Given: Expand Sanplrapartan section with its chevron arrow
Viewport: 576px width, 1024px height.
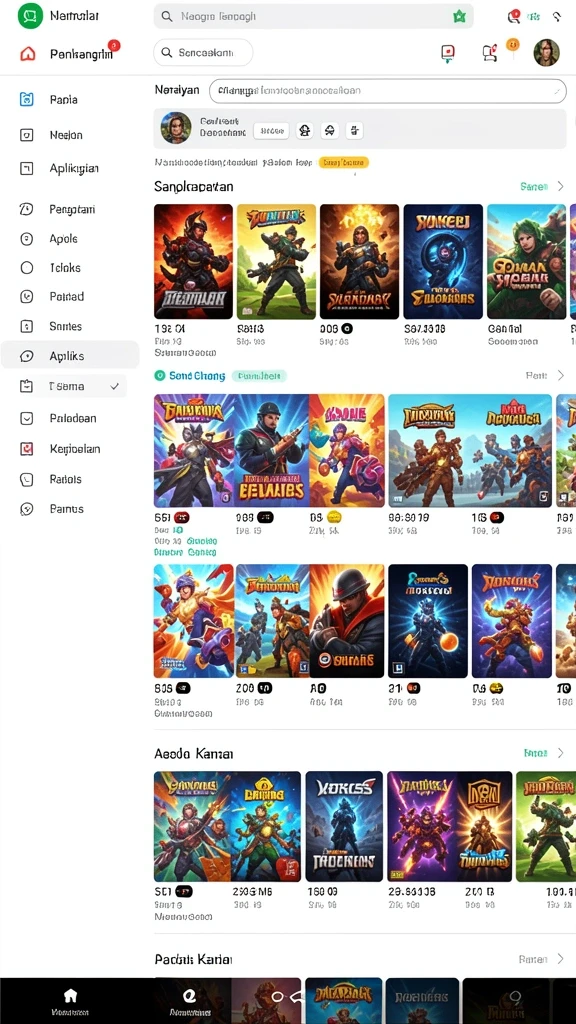Looking at the screenshot, I should [x=560, y=187].
